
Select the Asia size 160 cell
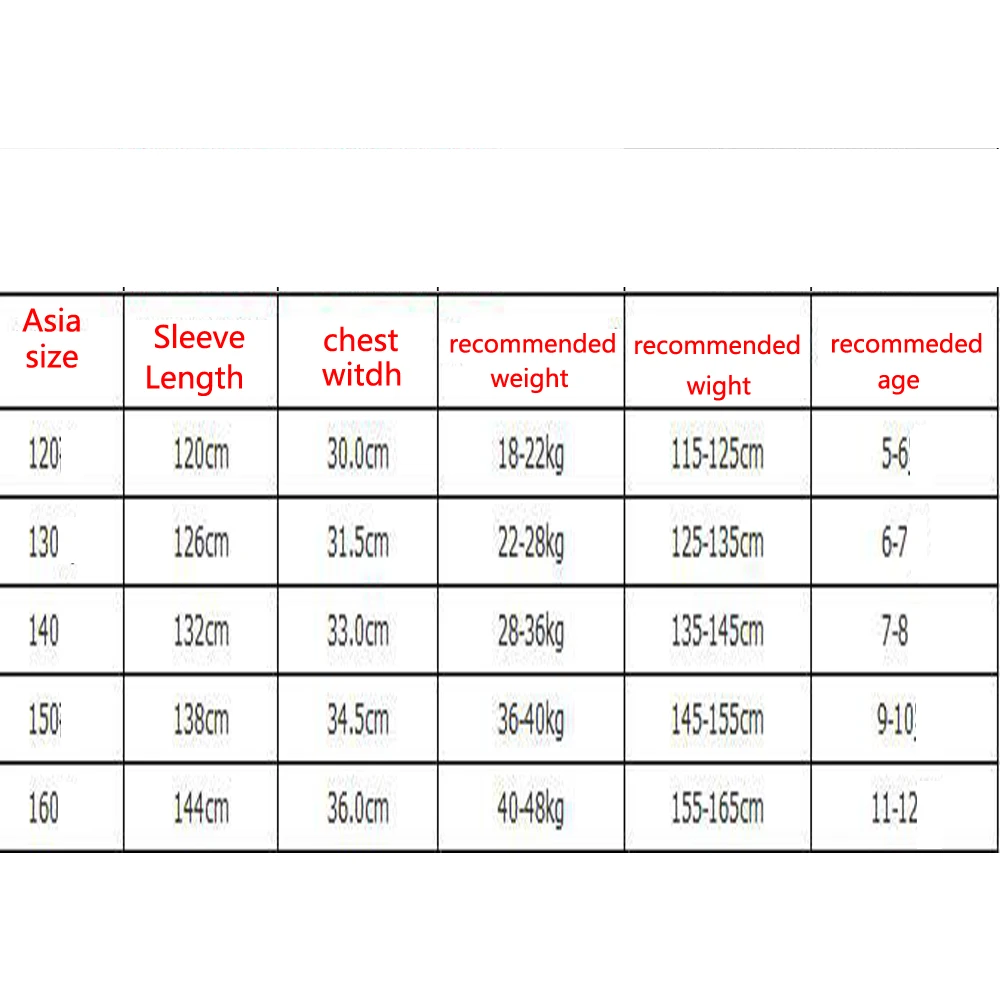[x=61, y=807]
